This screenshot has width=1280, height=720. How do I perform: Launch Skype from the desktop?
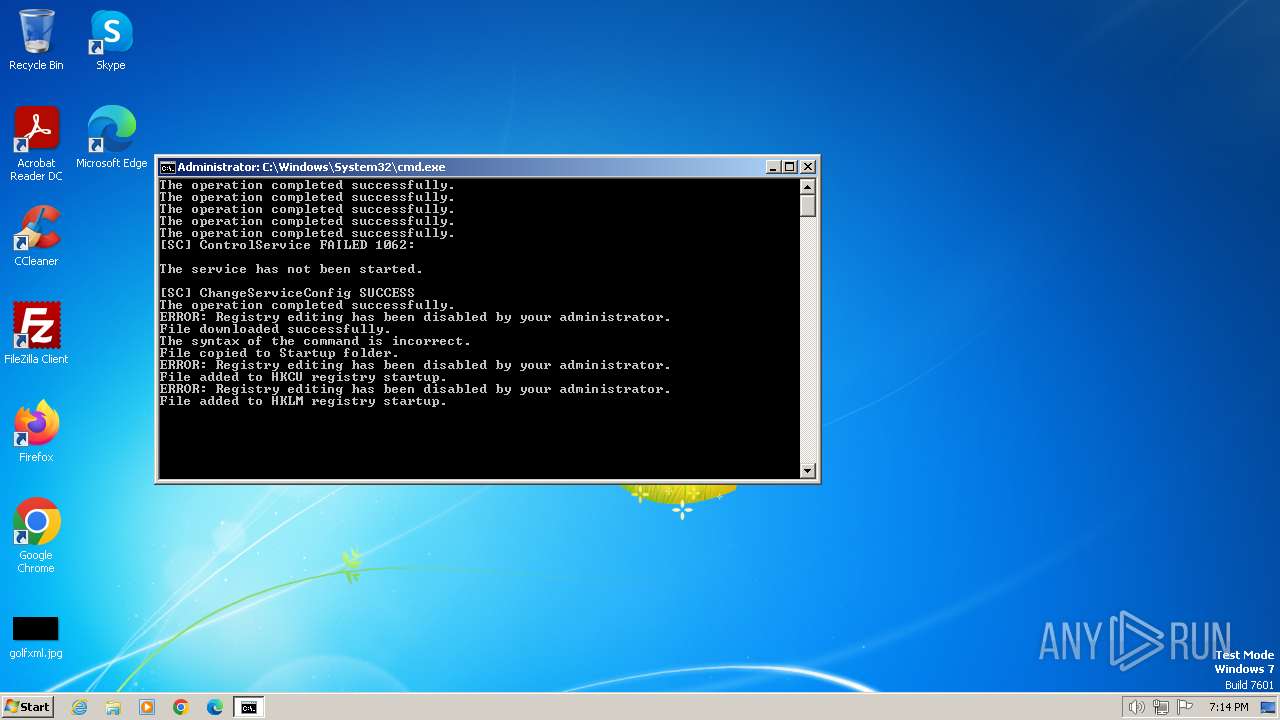point(111,40)
